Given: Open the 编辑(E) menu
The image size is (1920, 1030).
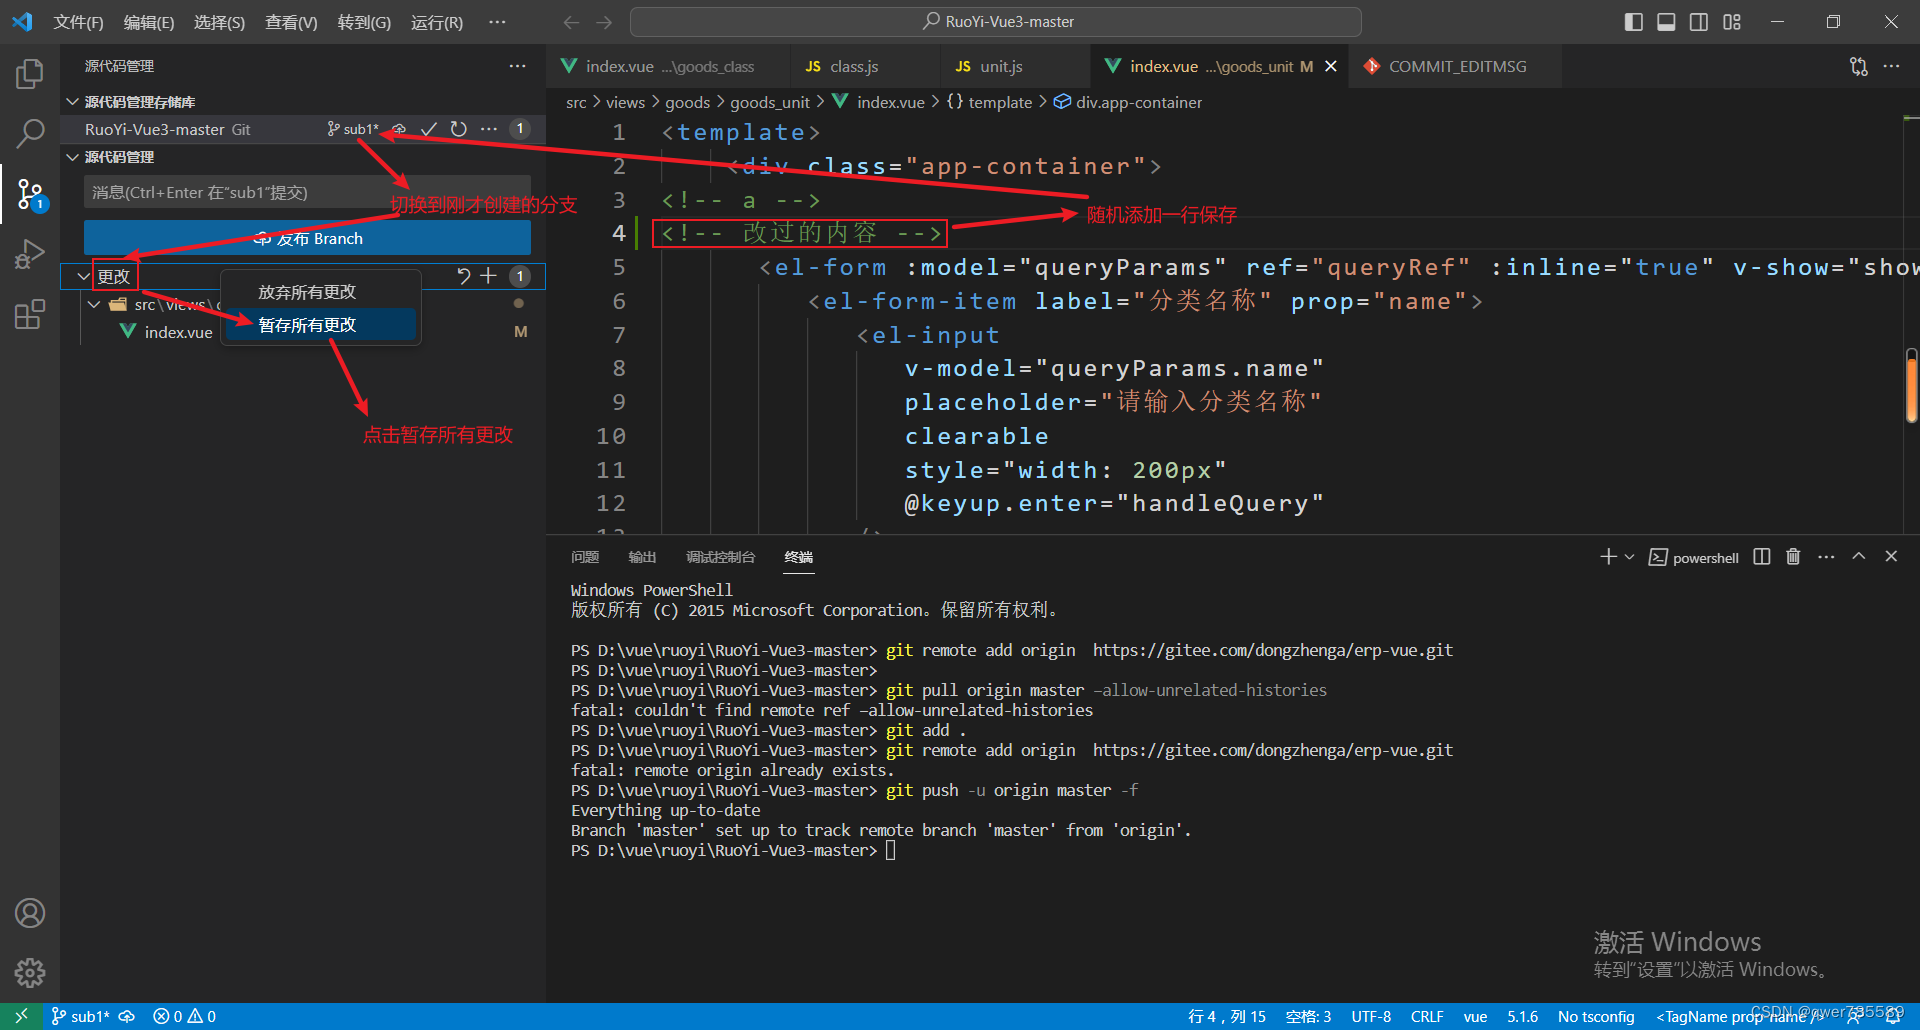Looking at the screenshot, I should 149,22.
